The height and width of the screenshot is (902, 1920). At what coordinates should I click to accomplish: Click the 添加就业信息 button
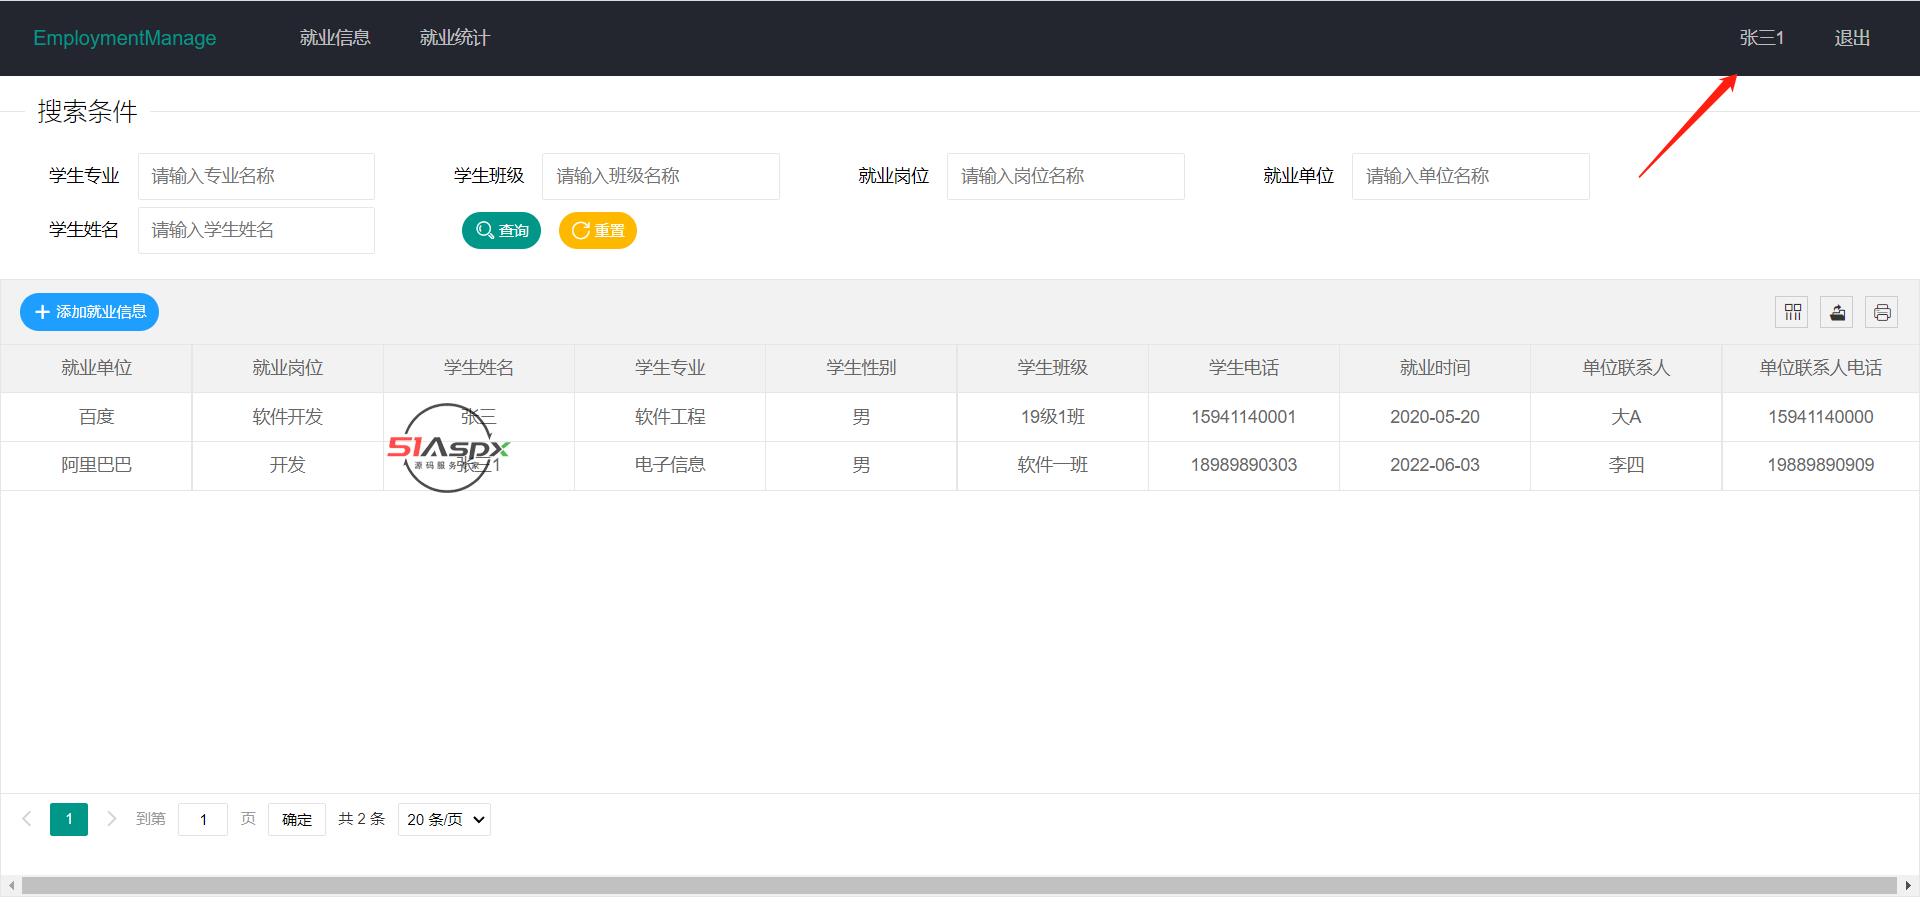tap(90, 312)
